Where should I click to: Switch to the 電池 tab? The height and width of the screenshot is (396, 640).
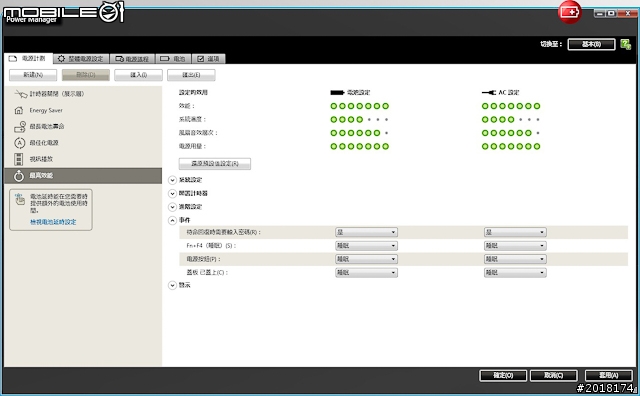(173, 59)
